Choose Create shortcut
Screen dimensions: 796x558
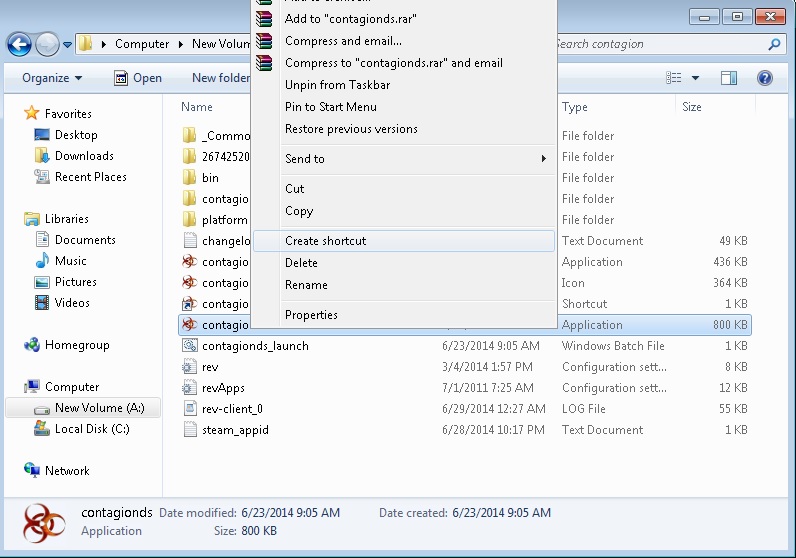click(x=404, y=241)
